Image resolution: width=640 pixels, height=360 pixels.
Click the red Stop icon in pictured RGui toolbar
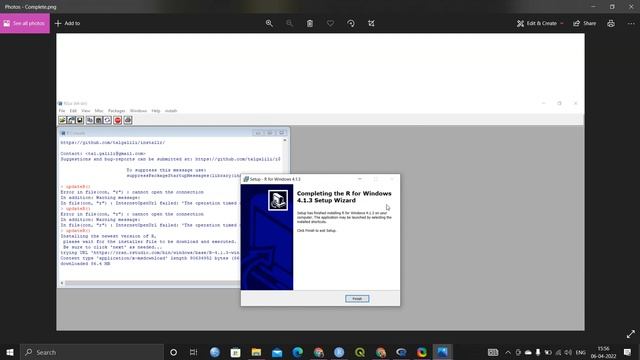click(x=118, y=120)
